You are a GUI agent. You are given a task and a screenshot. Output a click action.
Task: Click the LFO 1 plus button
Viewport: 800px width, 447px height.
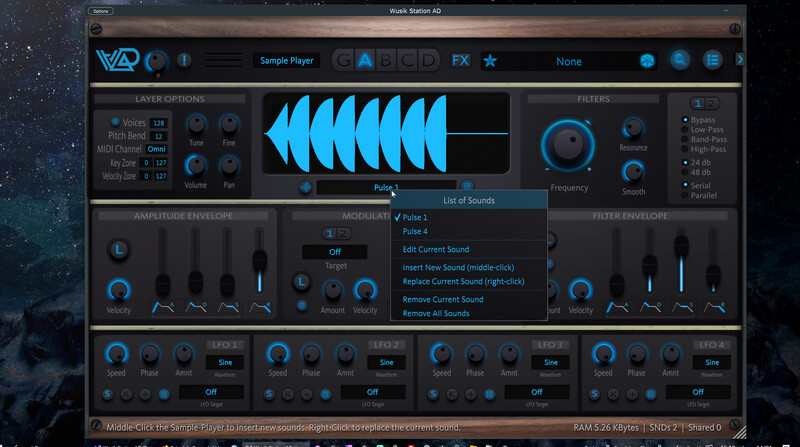coord(145,394)
